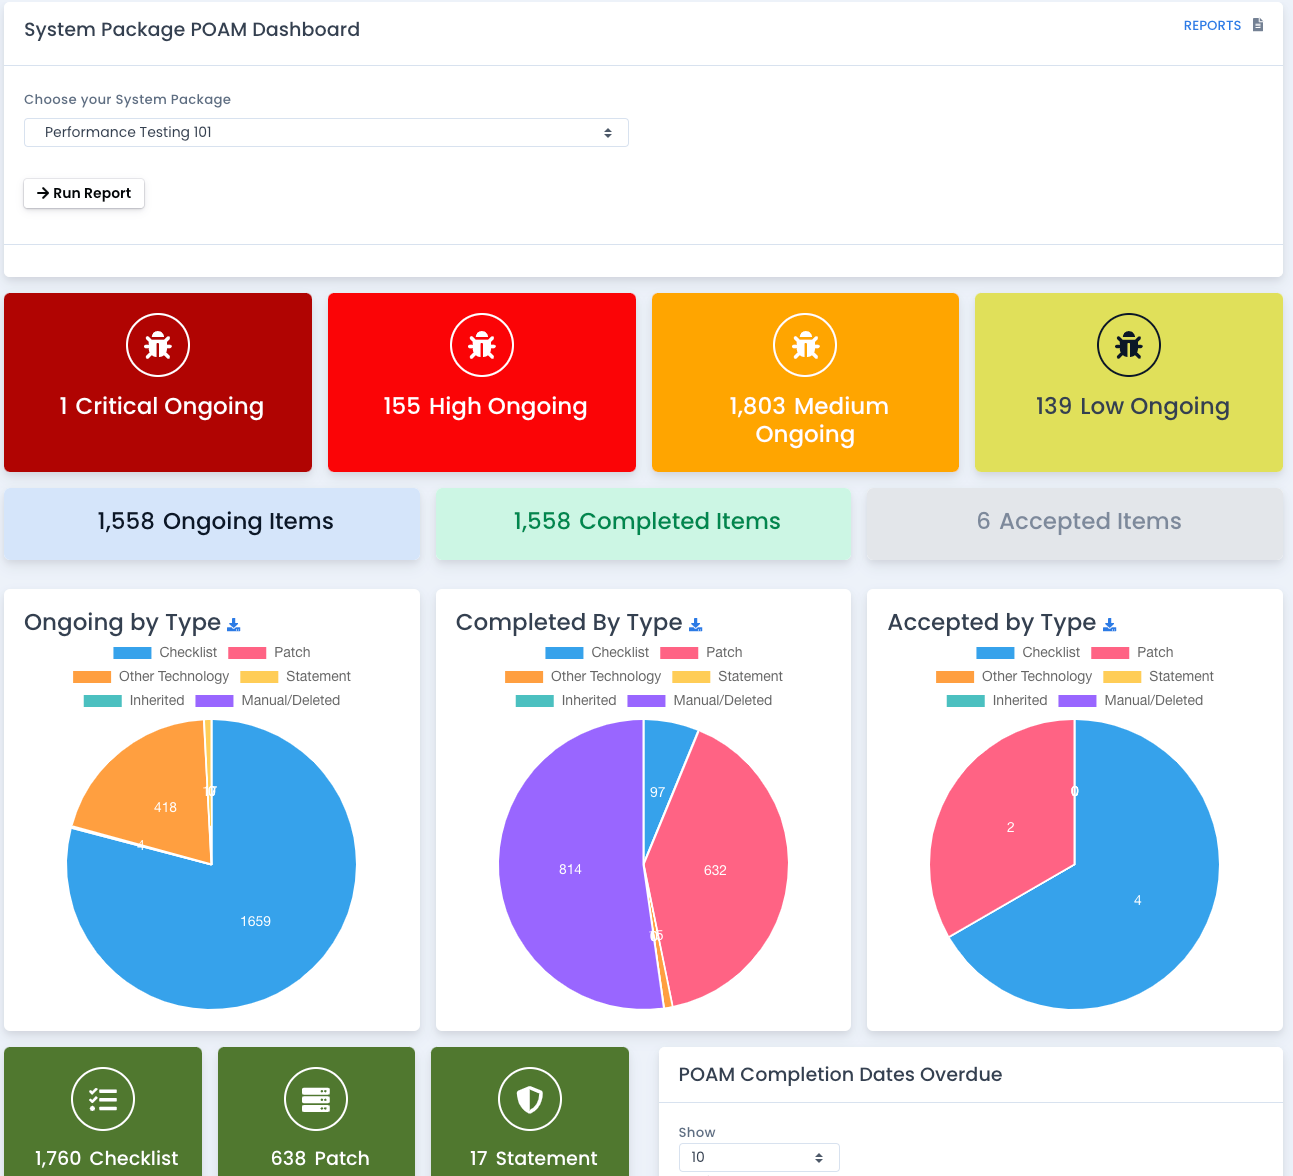Click the High Ongoing bug icon

tap(482, 345)
